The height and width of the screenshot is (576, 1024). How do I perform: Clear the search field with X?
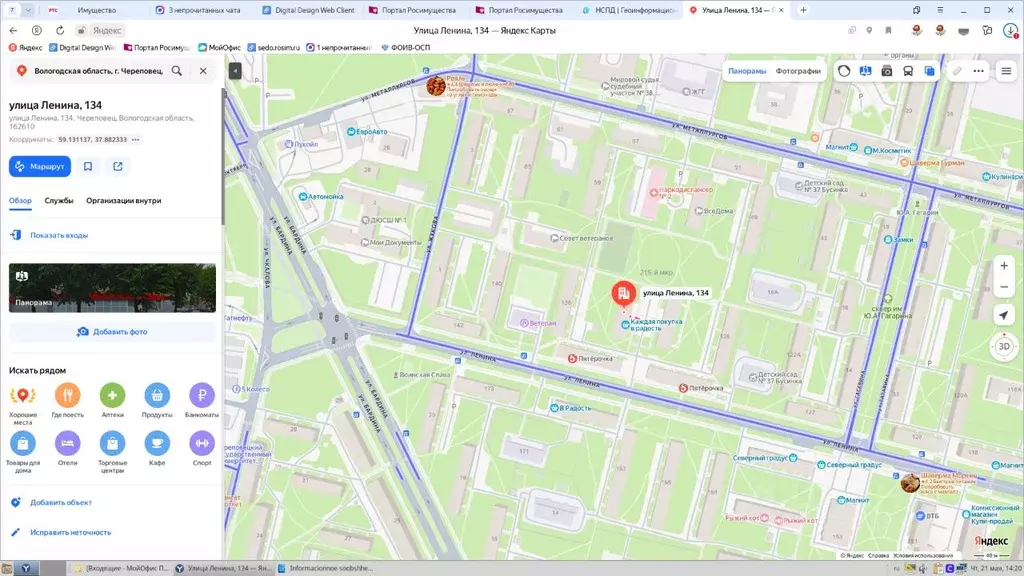click(203, 71)
